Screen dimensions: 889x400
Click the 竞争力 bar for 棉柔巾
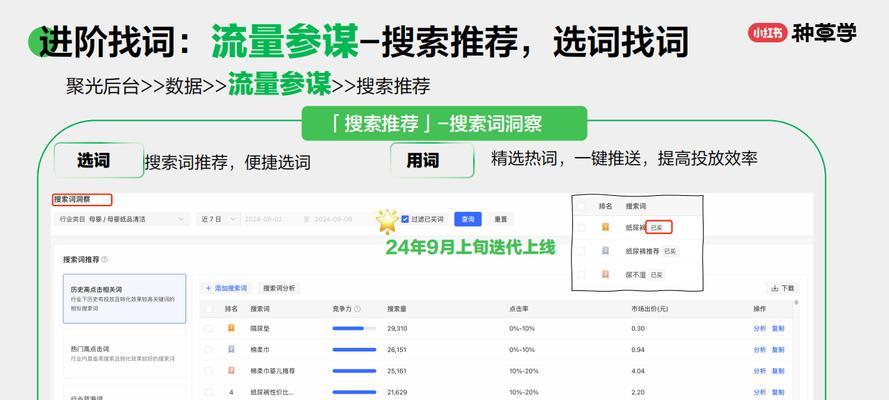(354, 350)
